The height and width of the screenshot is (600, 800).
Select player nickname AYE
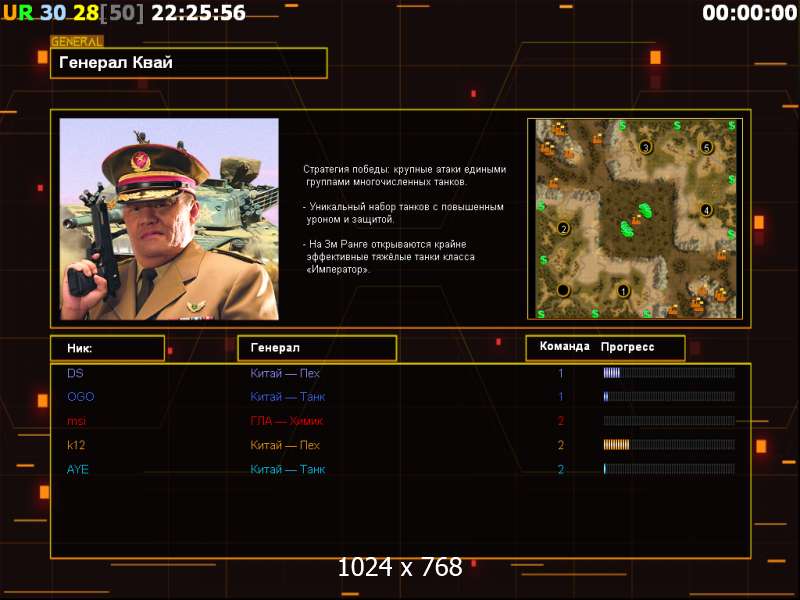pos(78,469)
